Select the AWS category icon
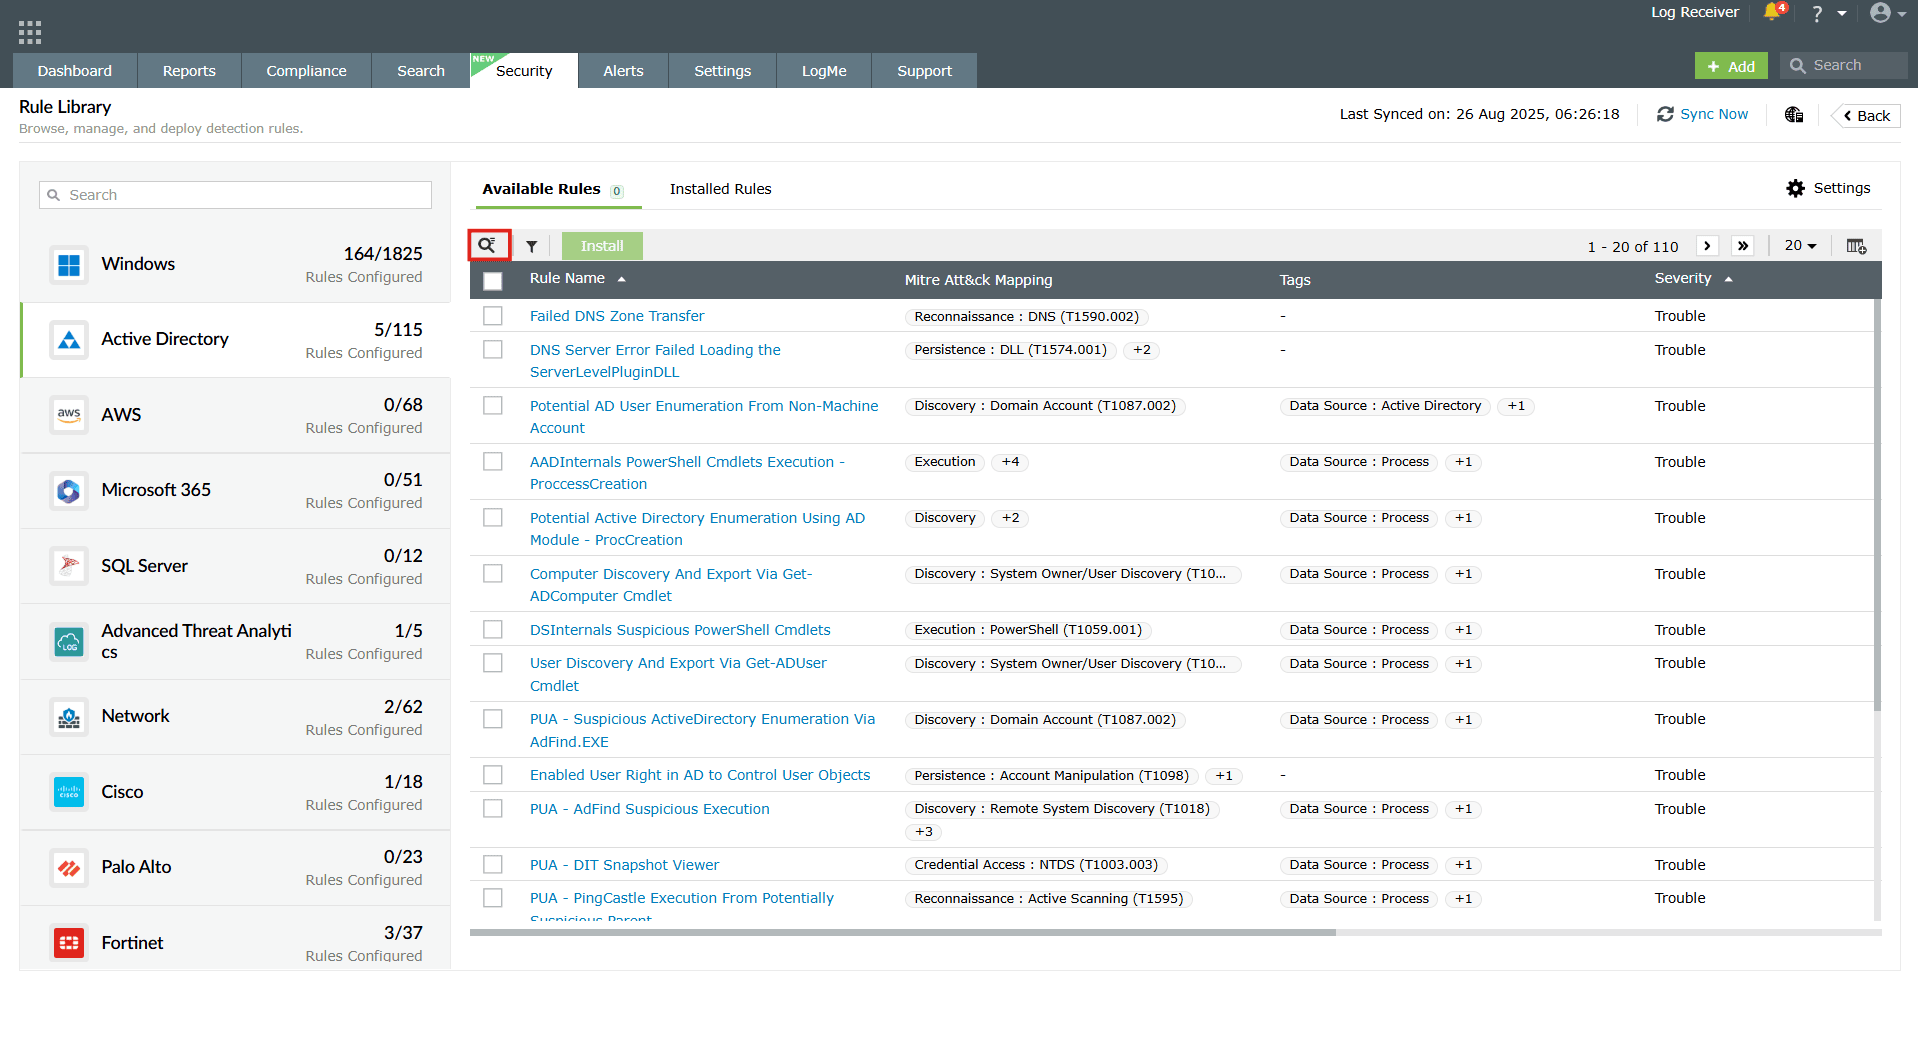The image size is (1918, 1061). click(x=69, y=415)
